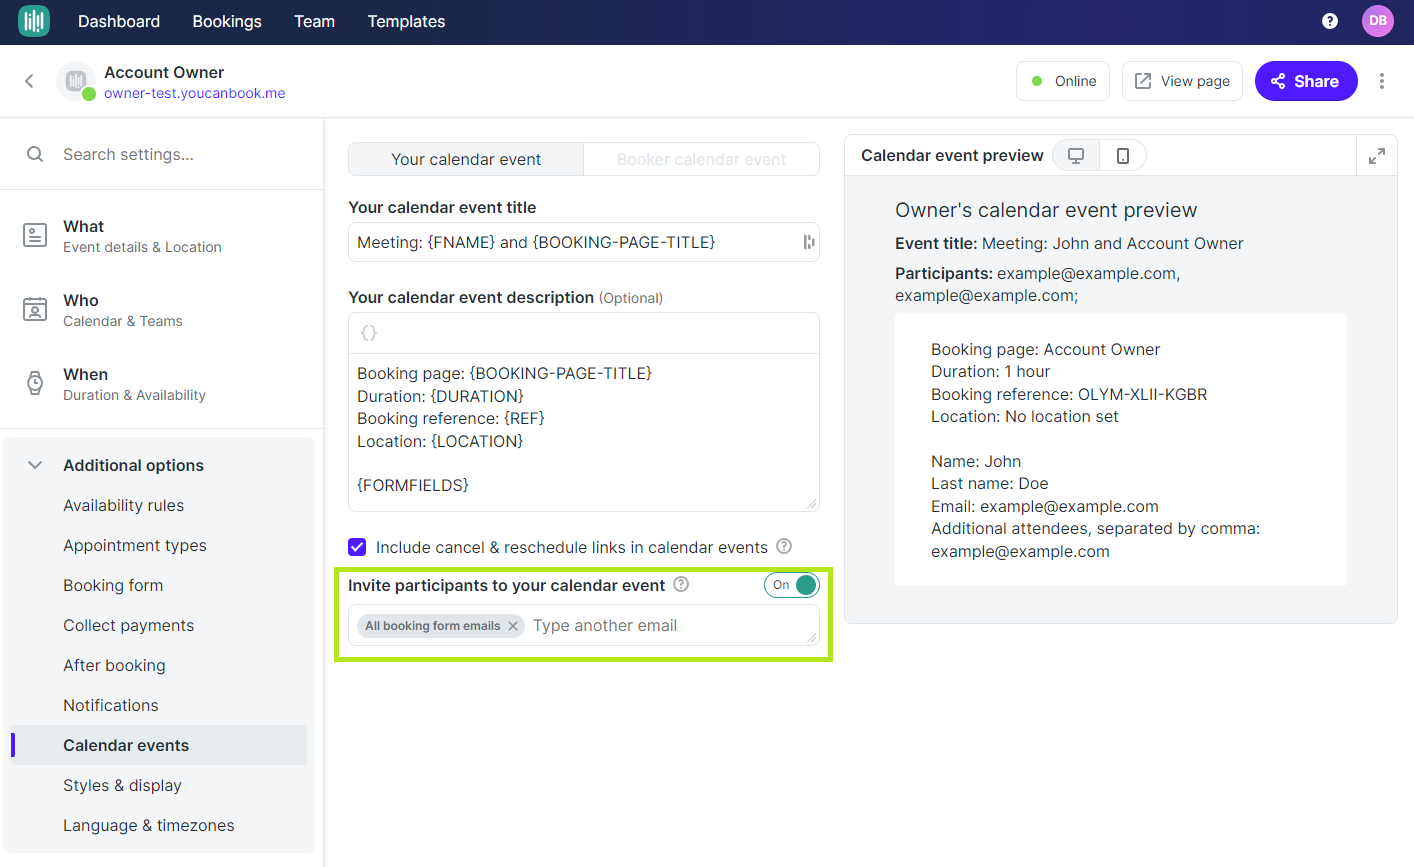The height and width of the screenshot is (867, 1414).
Task: Select Calendar events in sidebar
Action: [159, 745]
